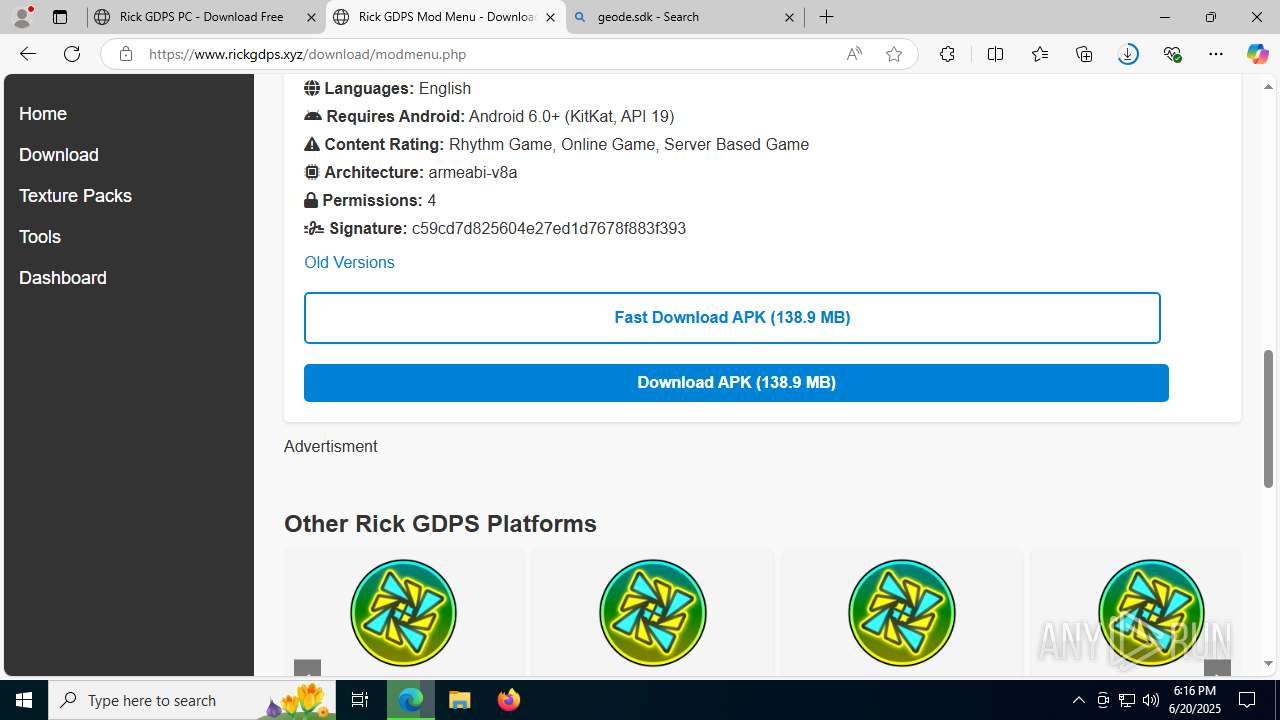
Task: View site information lock icon
Action: (x=126, y=54)
